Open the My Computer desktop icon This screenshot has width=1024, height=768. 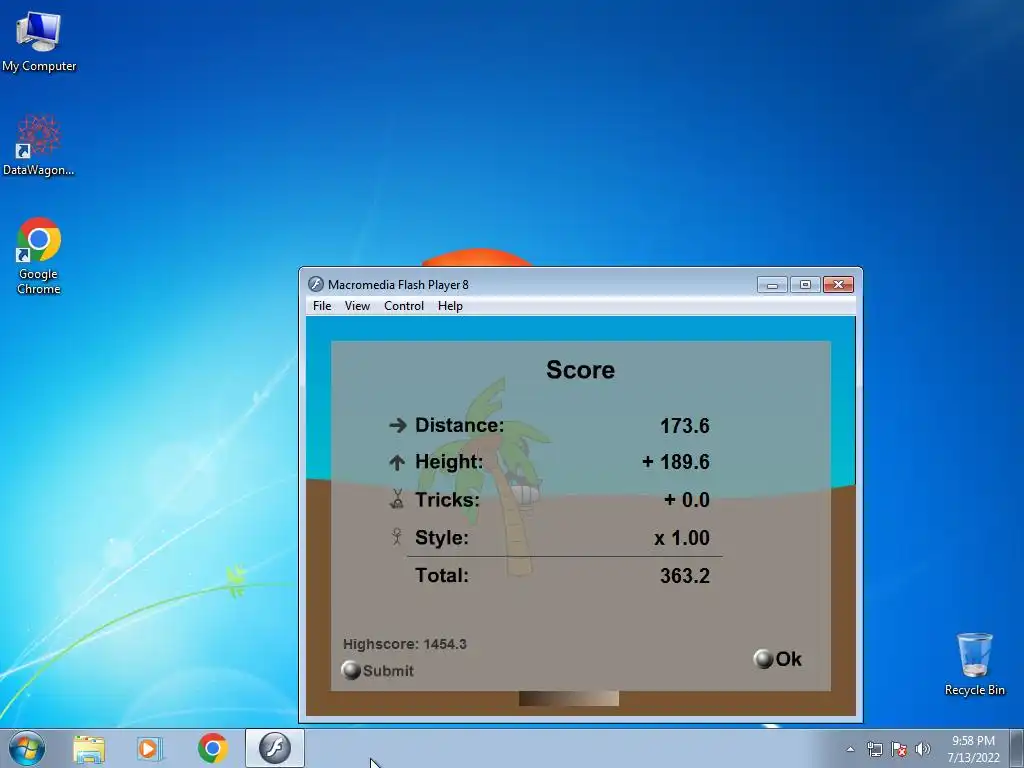(39, 42)
